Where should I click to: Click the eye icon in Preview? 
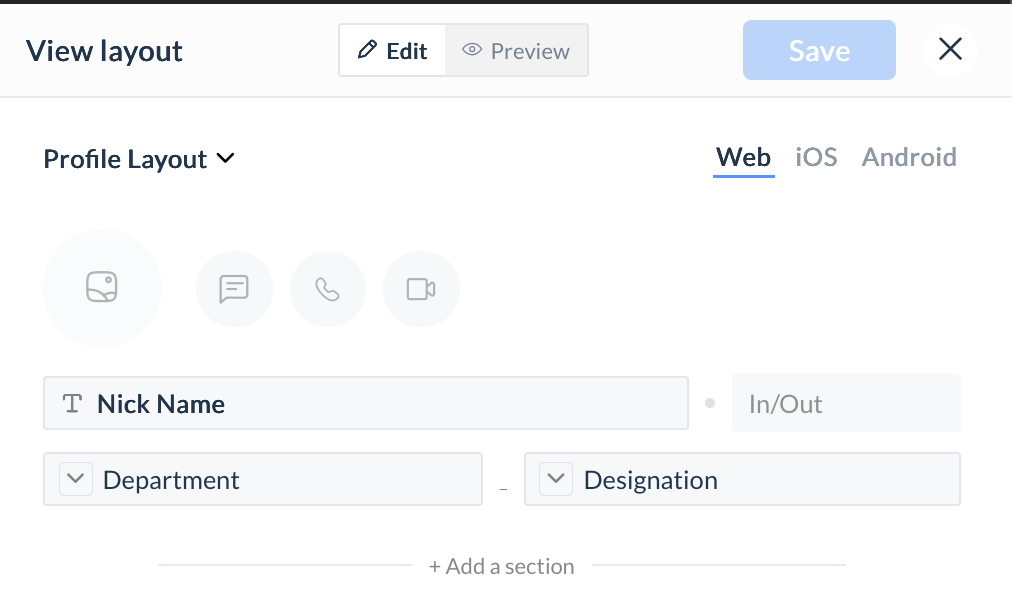click(472, 50)
